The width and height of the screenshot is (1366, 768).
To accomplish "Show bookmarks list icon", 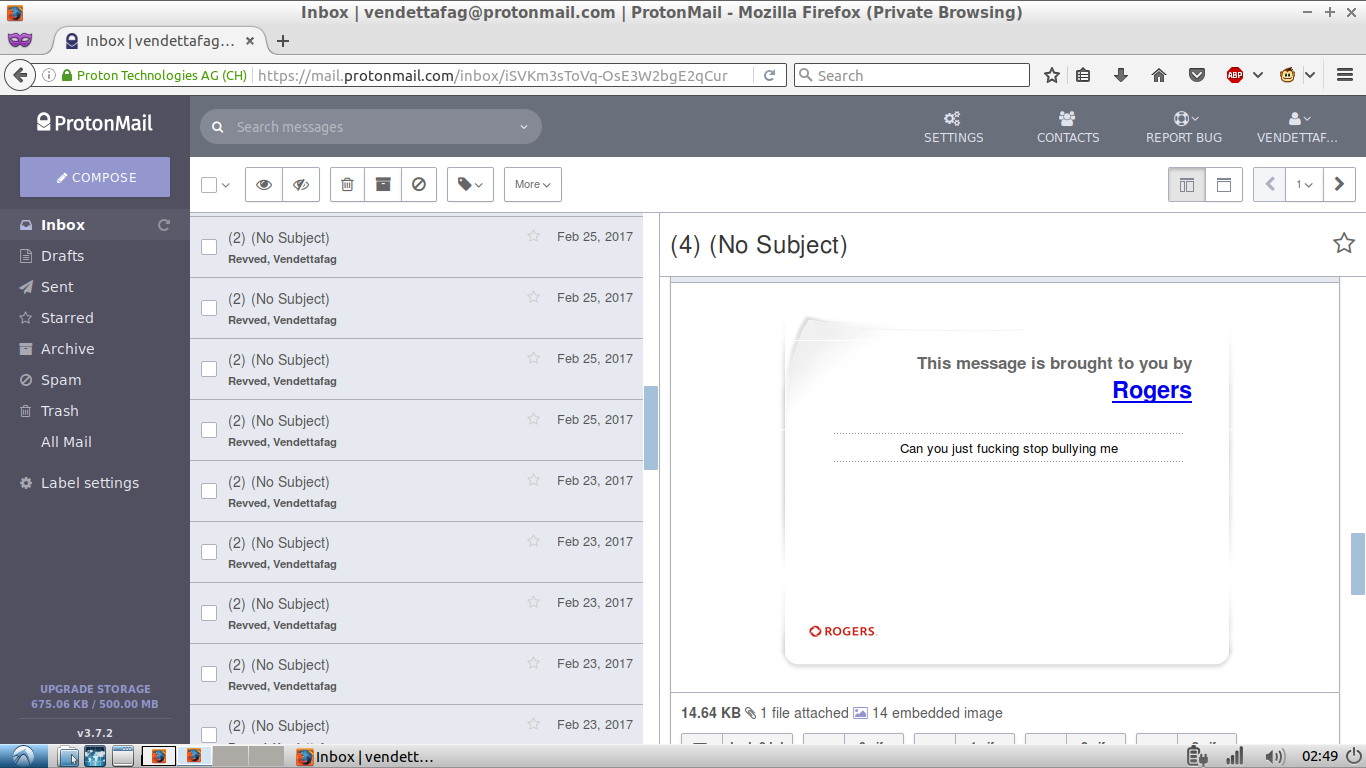I will pyautogui.click(x=1083, y=75).
